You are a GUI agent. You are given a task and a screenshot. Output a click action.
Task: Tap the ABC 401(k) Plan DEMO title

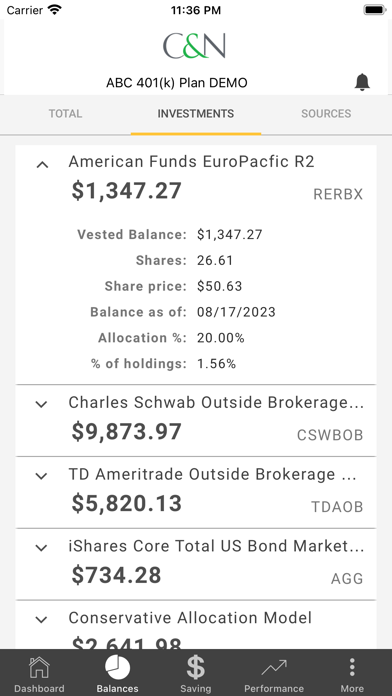click(x=177, y=83)
